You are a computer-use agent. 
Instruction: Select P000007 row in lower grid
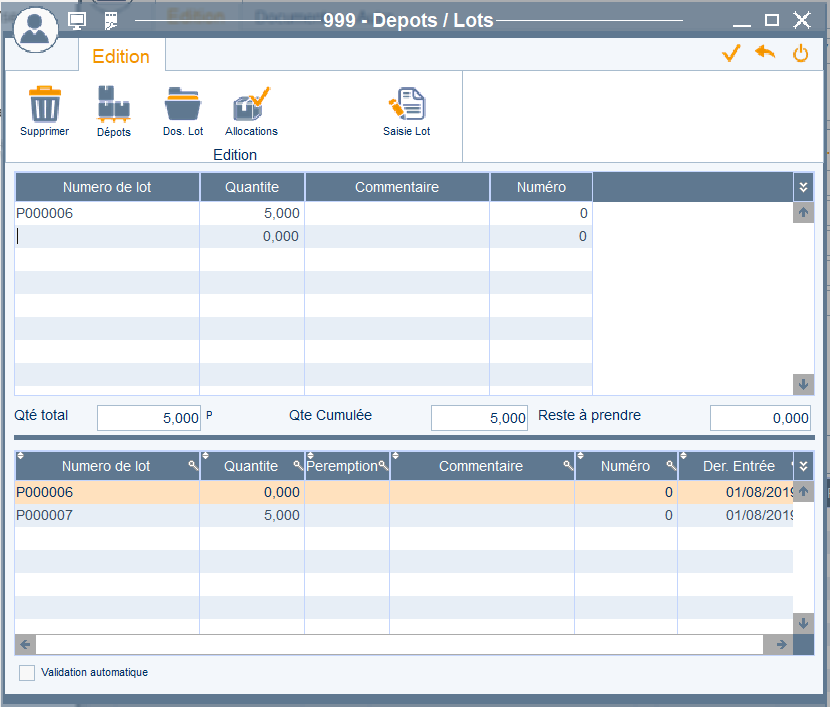pyautogui.click(x=404, y=515)
